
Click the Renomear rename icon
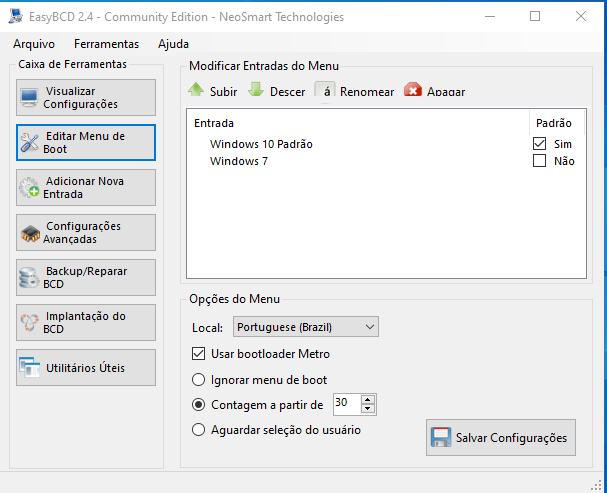click(325, 90)
